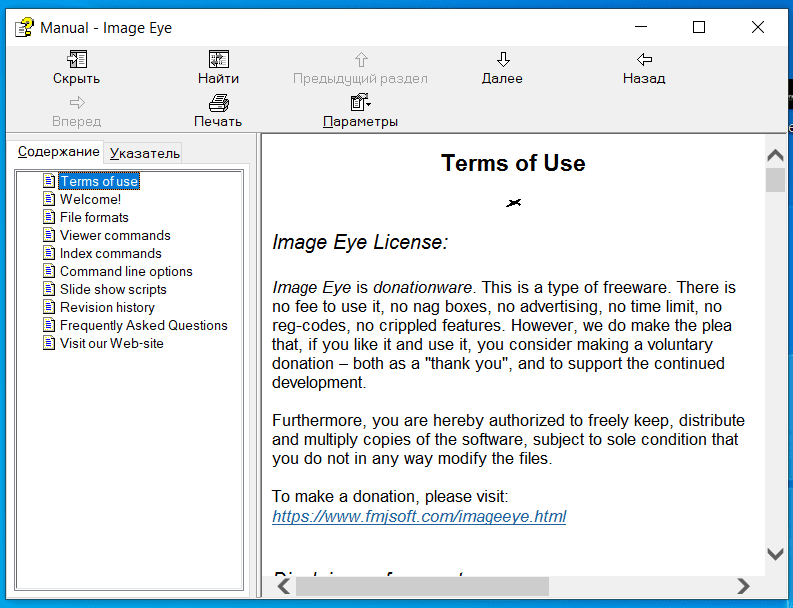Image resolution: width=793 pixels, height=608 pixels.
Task: Open the Viewer commands topic
Action: pyautogui.click(x=115, y=235)
